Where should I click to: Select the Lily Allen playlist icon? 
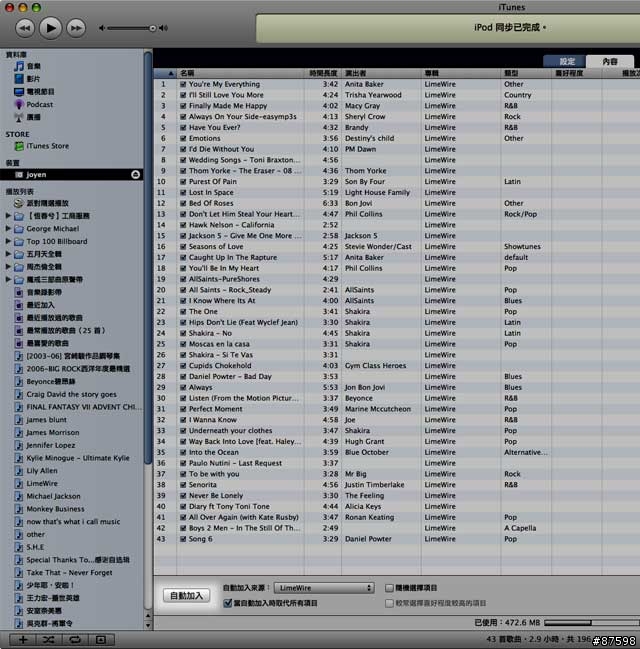click(19, 471)
